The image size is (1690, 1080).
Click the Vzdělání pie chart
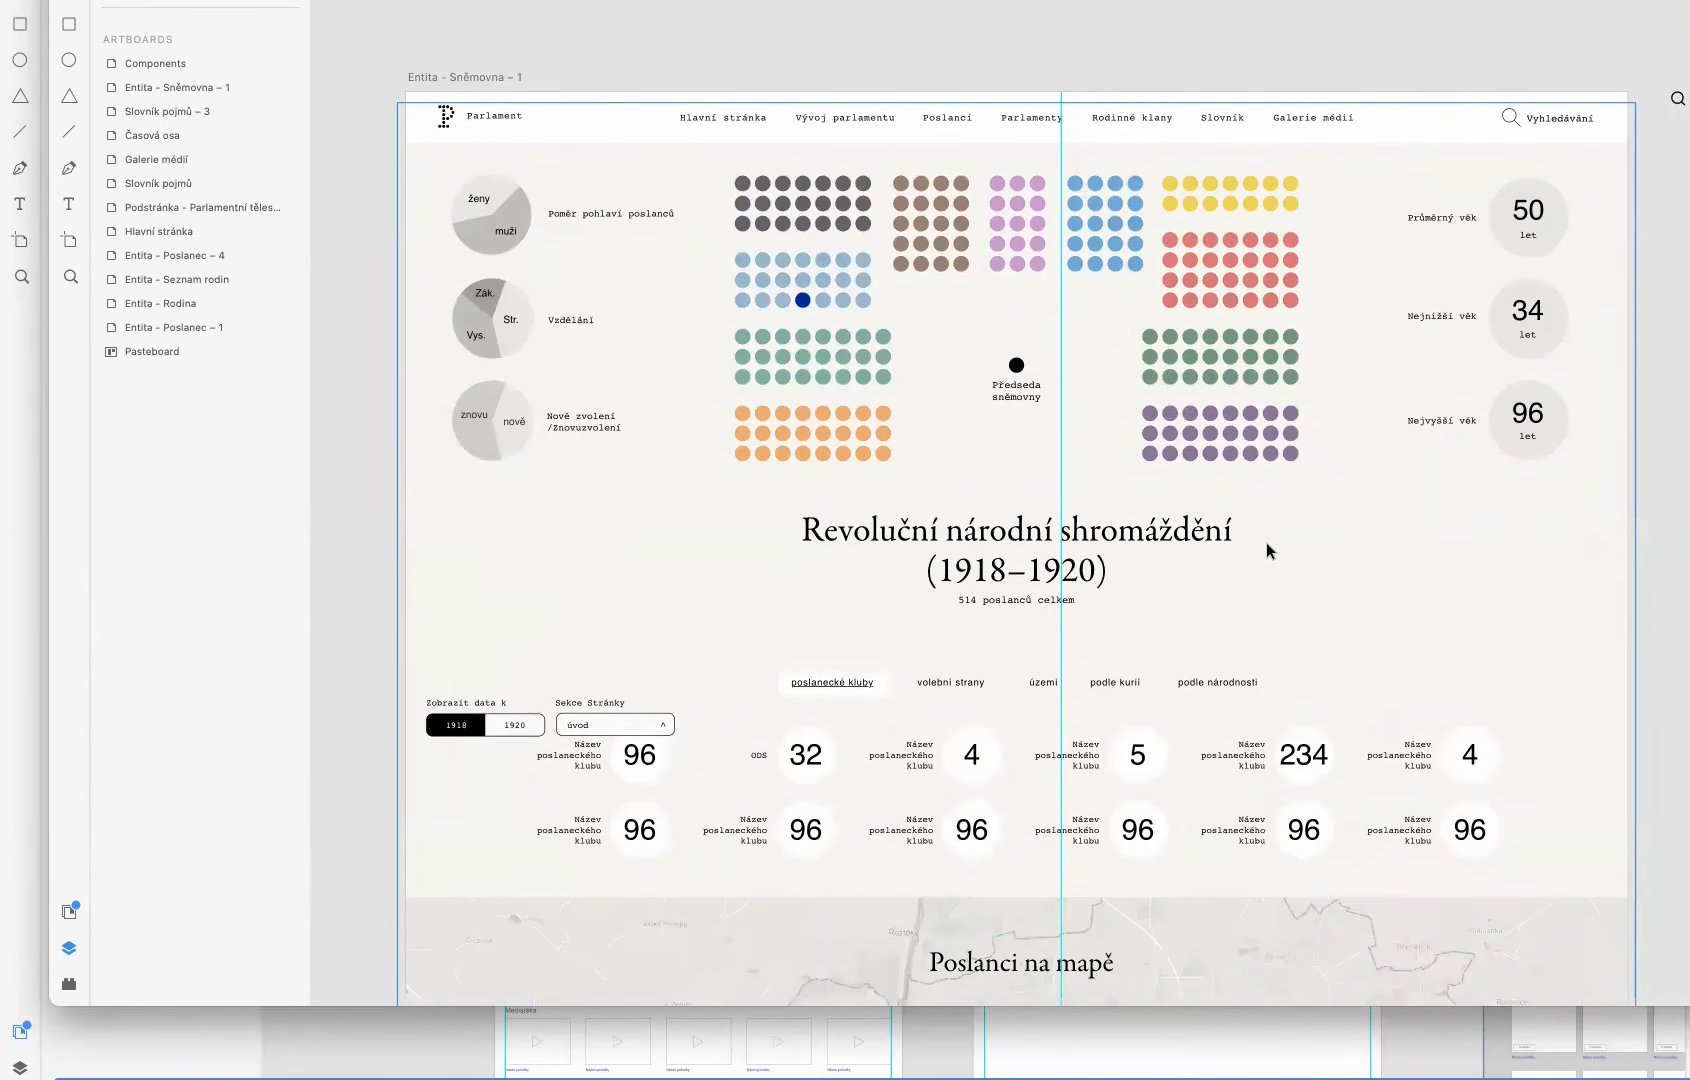tap(492, 319)
